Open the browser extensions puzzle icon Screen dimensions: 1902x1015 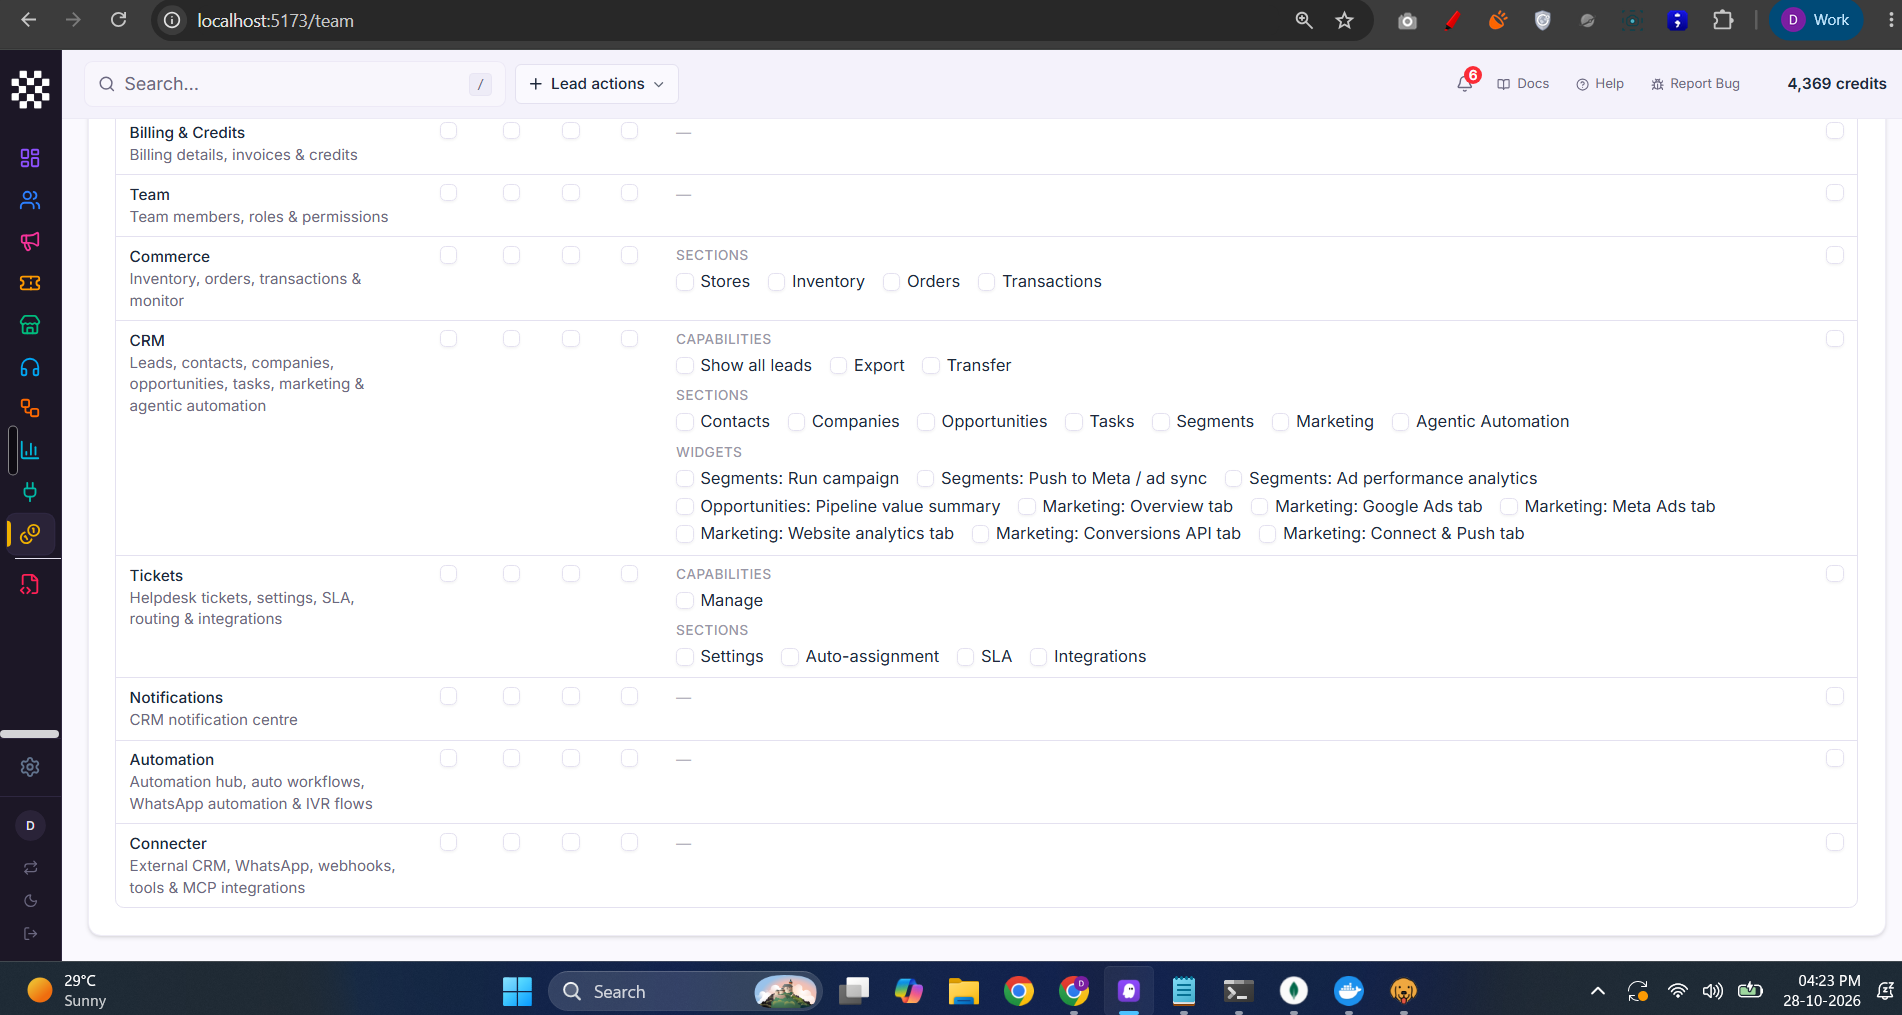click(x=1723, y=20)
